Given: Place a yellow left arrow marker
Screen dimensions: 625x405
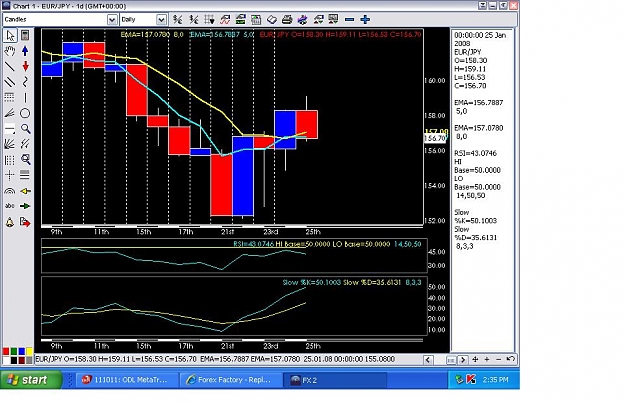Looking at the screenshot, I should pos(25,191).
